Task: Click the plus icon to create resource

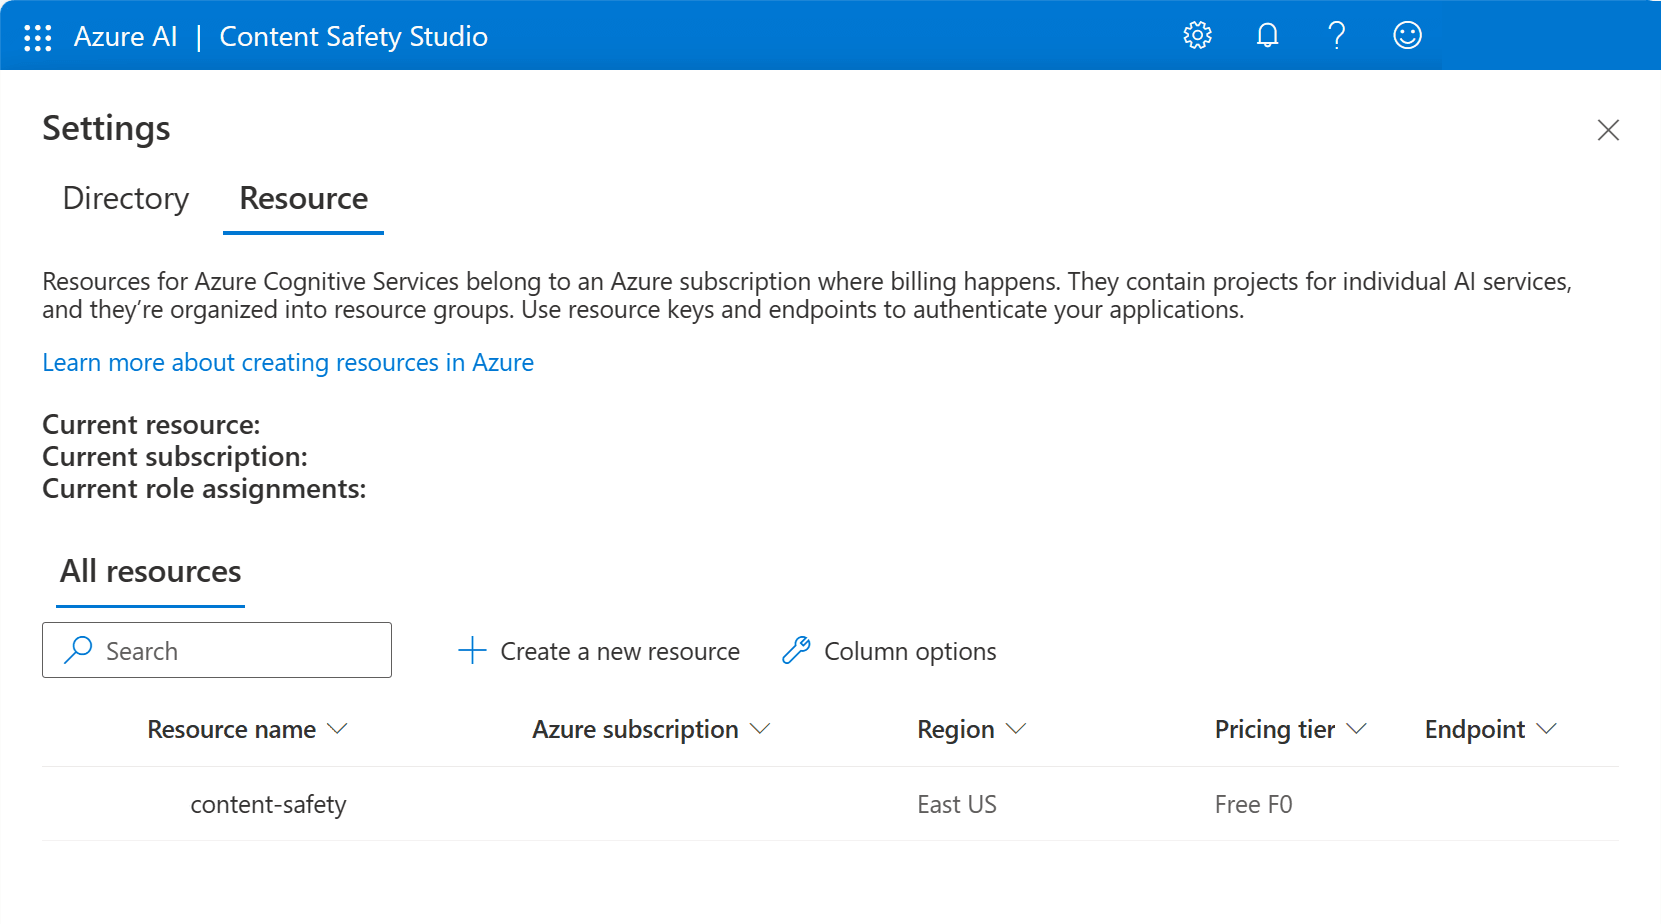Action: 472,651
